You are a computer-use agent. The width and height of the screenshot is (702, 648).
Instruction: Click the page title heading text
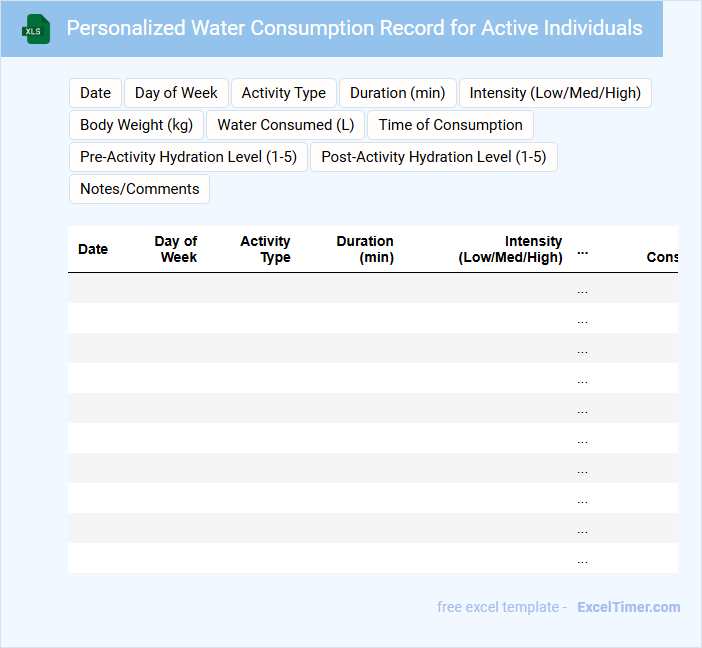(x=354, y=28)
